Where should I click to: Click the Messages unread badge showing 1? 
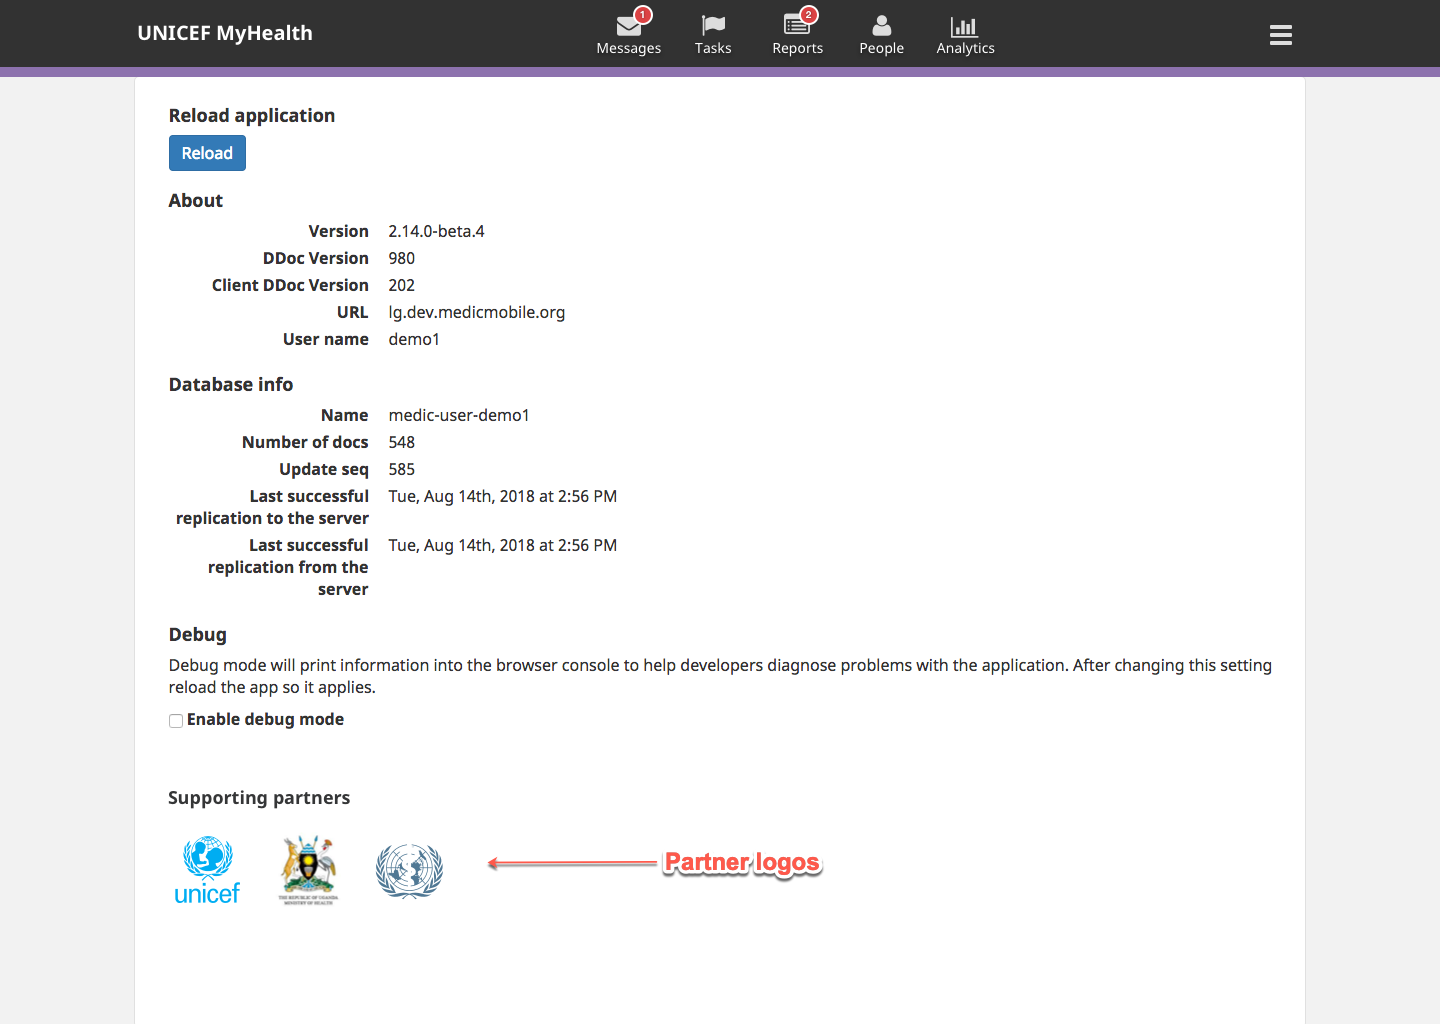tap(643, 15)
